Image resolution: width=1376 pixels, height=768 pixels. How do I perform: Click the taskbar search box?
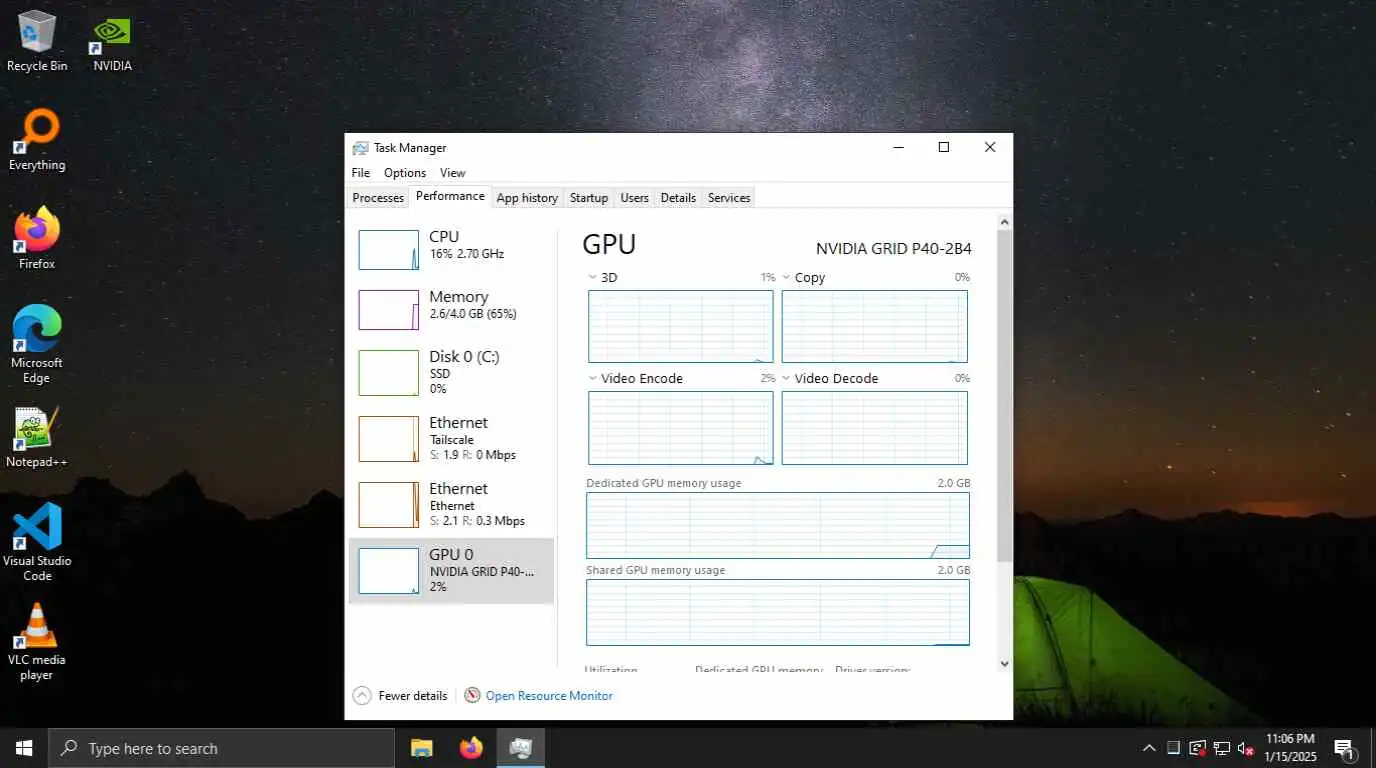point(221,748)
